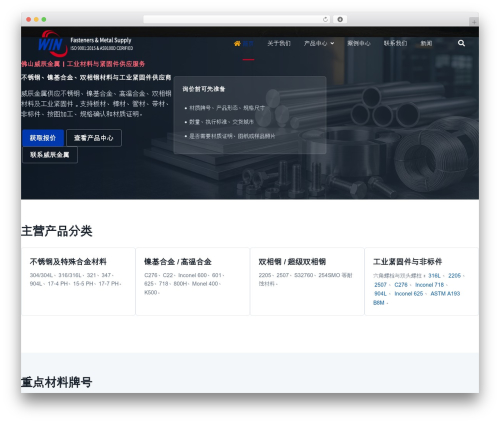Open the 不锈钢及特殊合金材料 card
The width and height of the screenshot is (500, 423).
pos(78,281)
